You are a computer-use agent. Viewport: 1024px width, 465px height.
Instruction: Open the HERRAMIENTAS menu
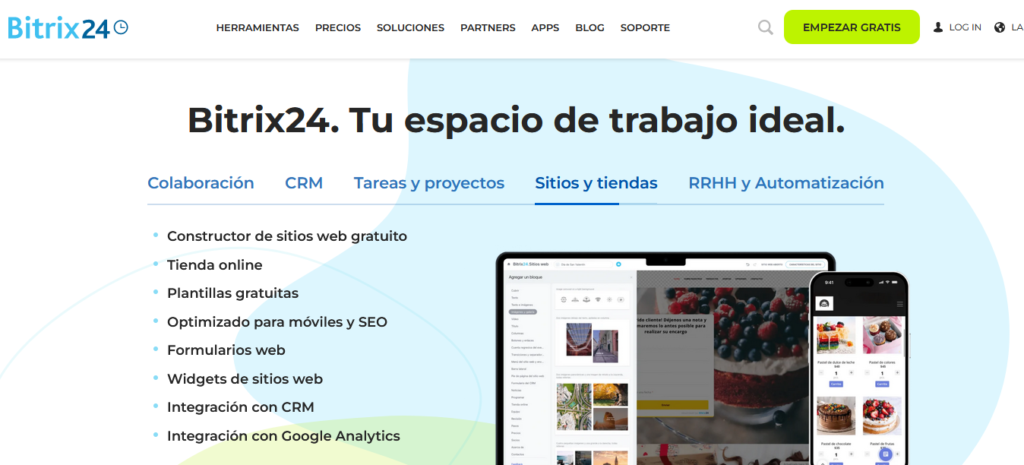257,27
